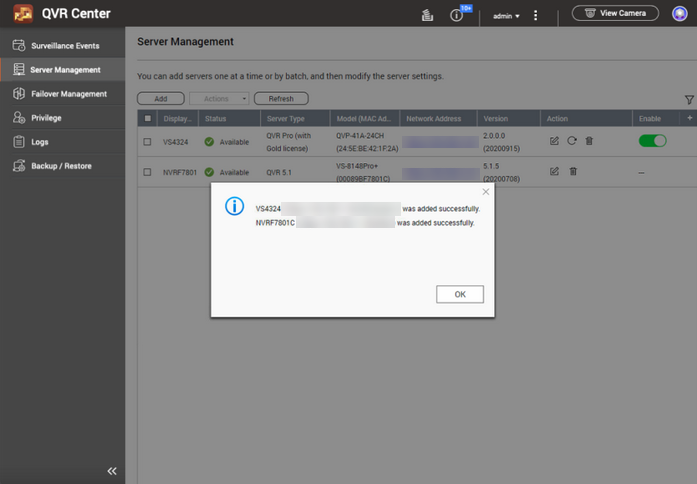Click the round user avatar icon
This screenshot has width=697, height=484.
tap(679, 14)
